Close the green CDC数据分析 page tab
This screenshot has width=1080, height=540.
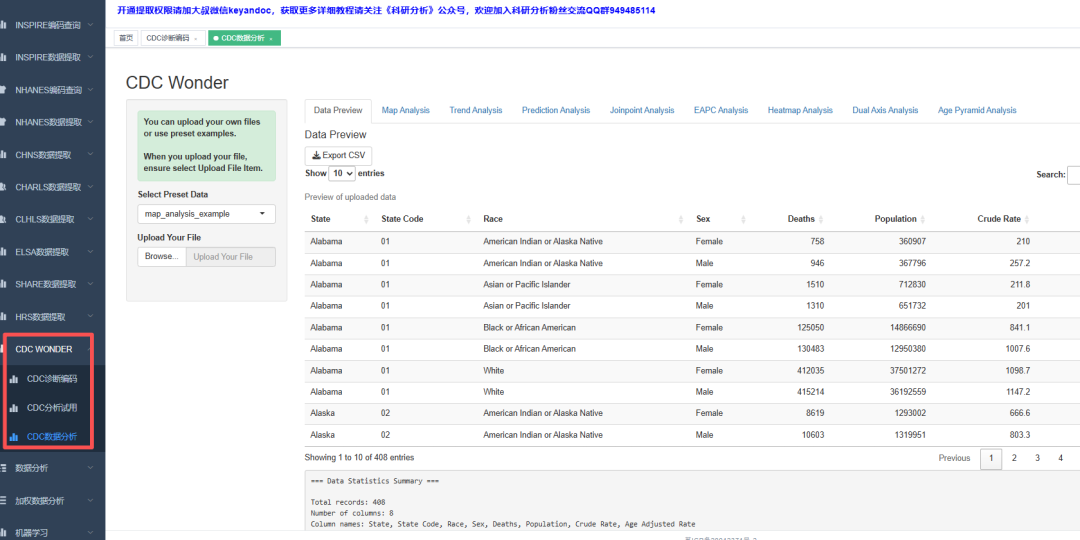click(271, 39)
